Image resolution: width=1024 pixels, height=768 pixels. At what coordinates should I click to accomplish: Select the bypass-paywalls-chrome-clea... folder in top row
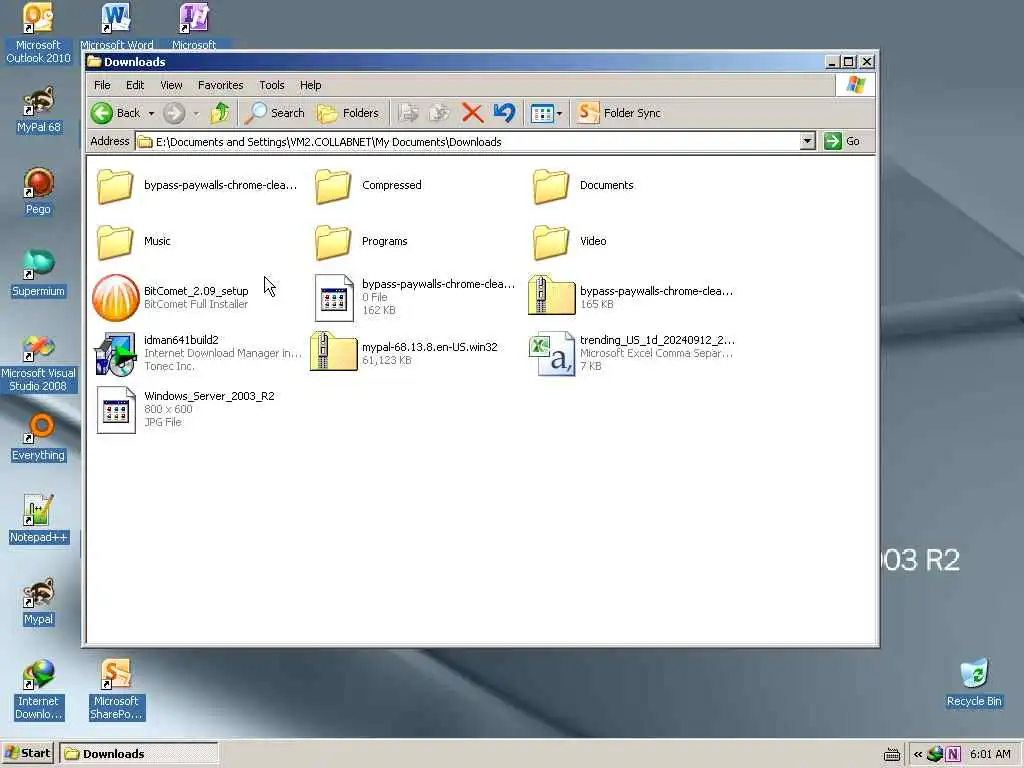click(x=197, y=185)
